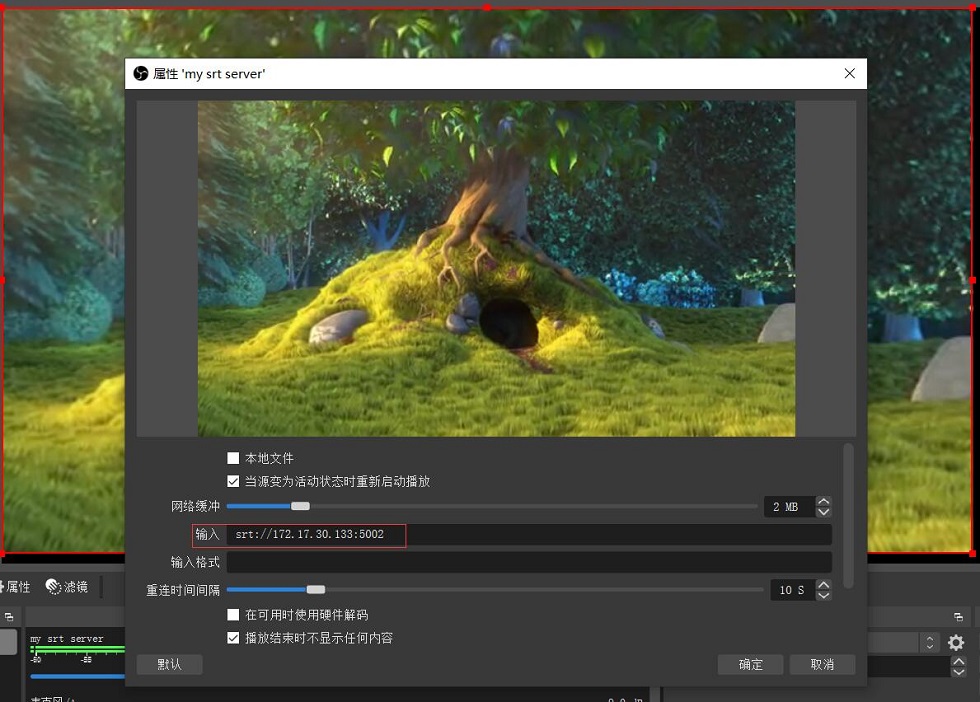Cancel with the 取消 button
The height and width of the screenshot is (702, 980).
822,664
